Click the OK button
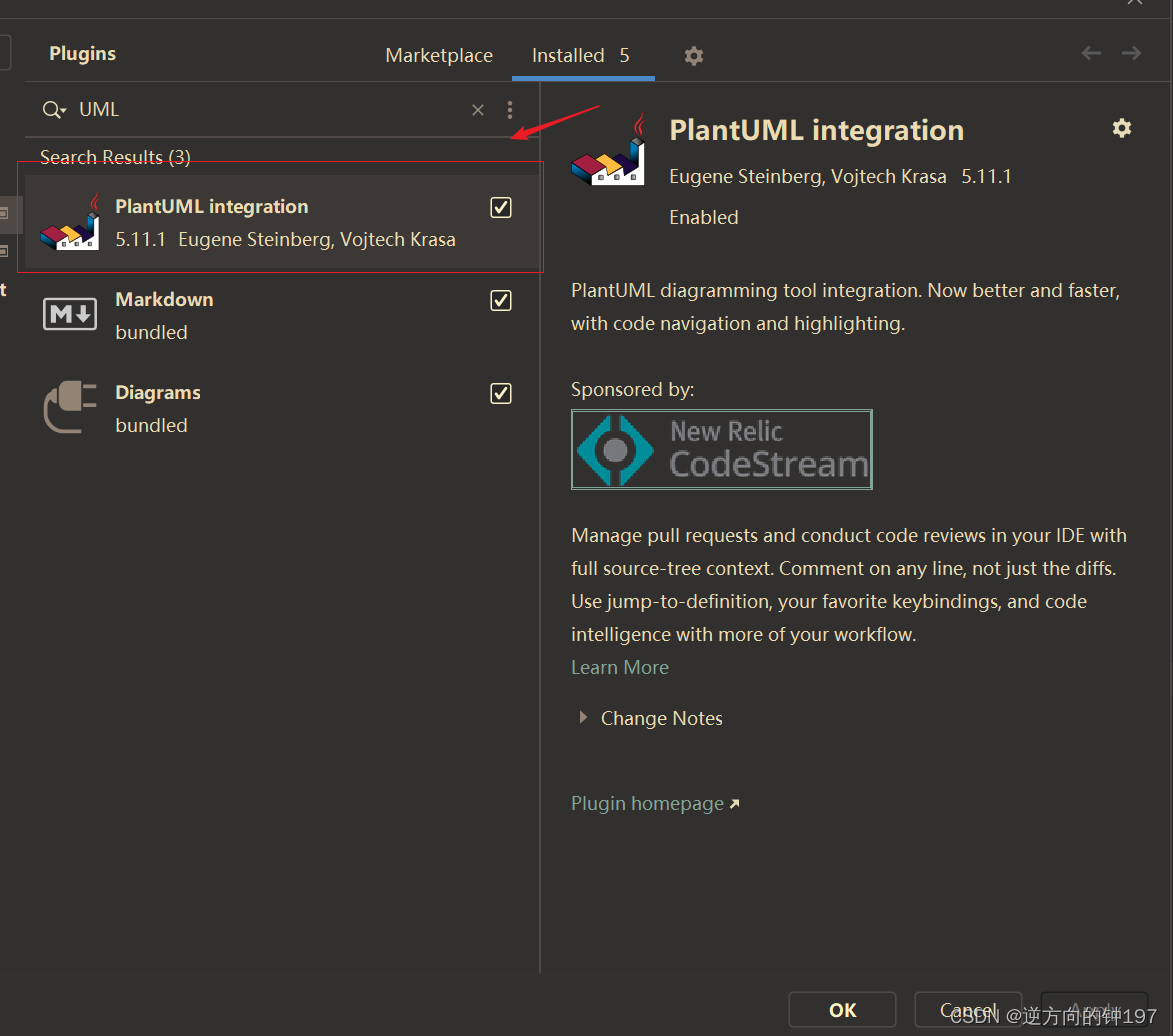This screenshot has height=1036, width=1173. tap(842, 1010)
